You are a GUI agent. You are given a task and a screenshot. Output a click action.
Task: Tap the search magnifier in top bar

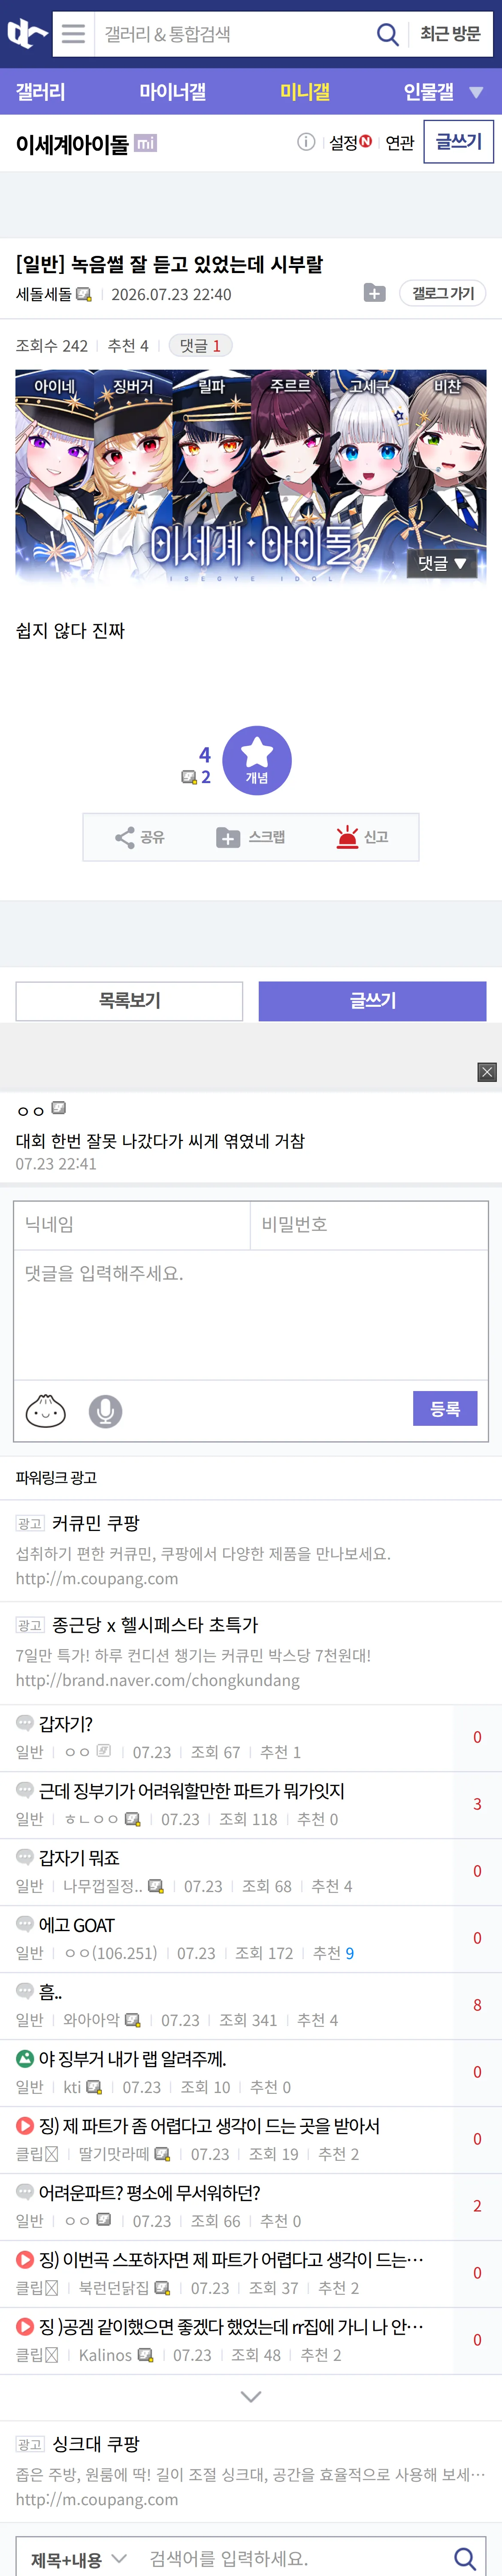coord(387,34)
